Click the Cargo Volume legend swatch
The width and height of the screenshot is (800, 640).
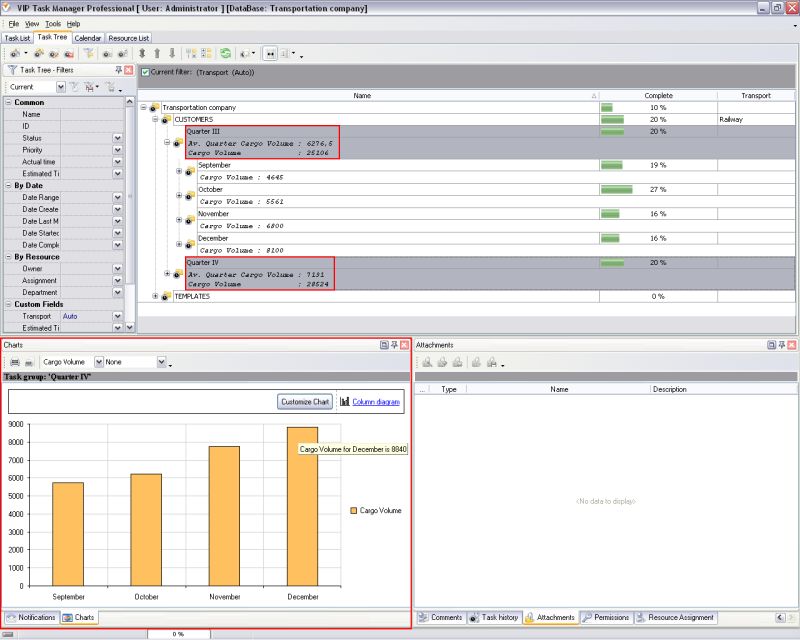(x=353, y=510)
